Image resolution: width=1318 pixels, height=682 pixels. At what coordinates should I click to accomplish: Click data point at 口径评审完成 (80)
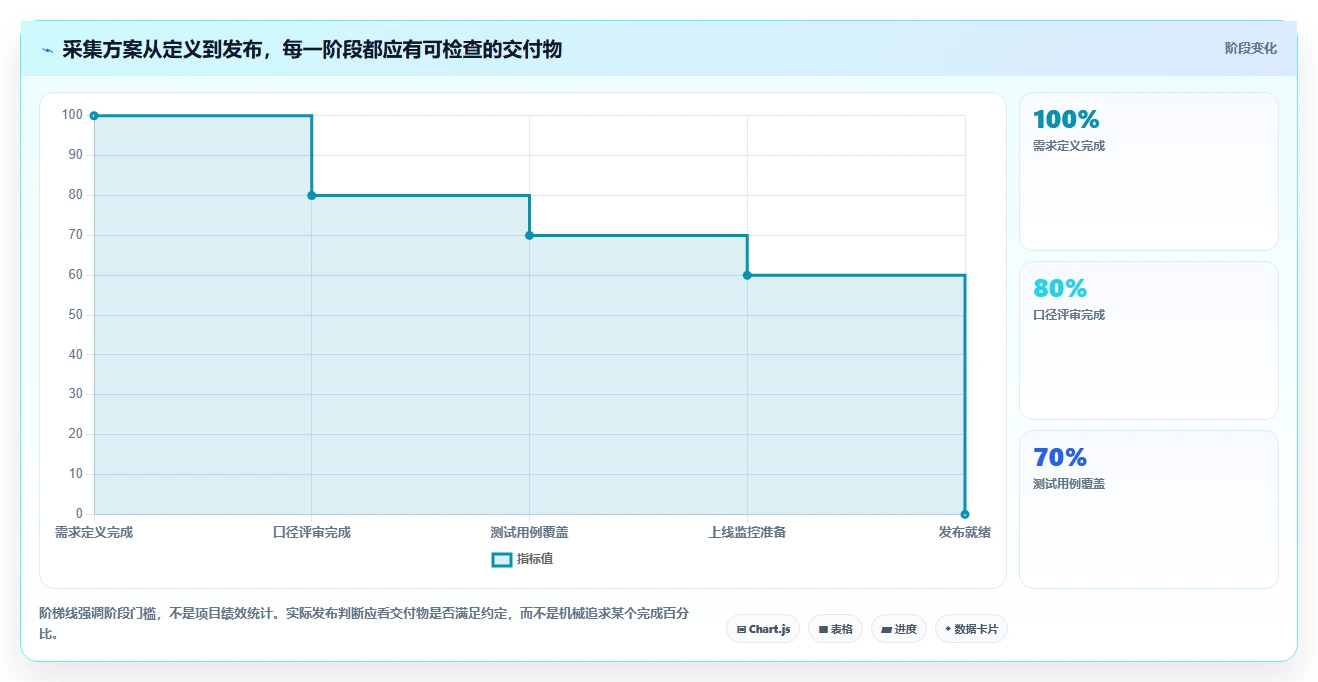312,195
